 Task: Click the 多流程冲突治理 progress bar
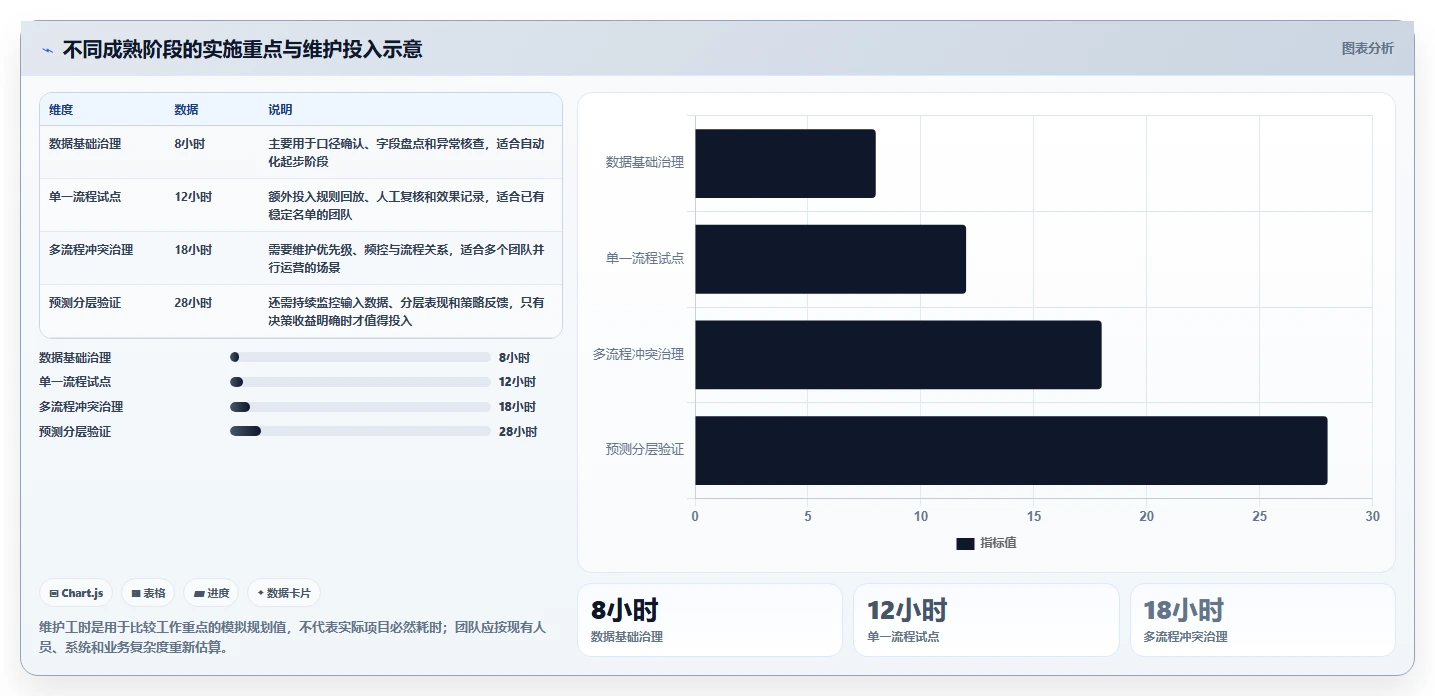click(360, 407)
